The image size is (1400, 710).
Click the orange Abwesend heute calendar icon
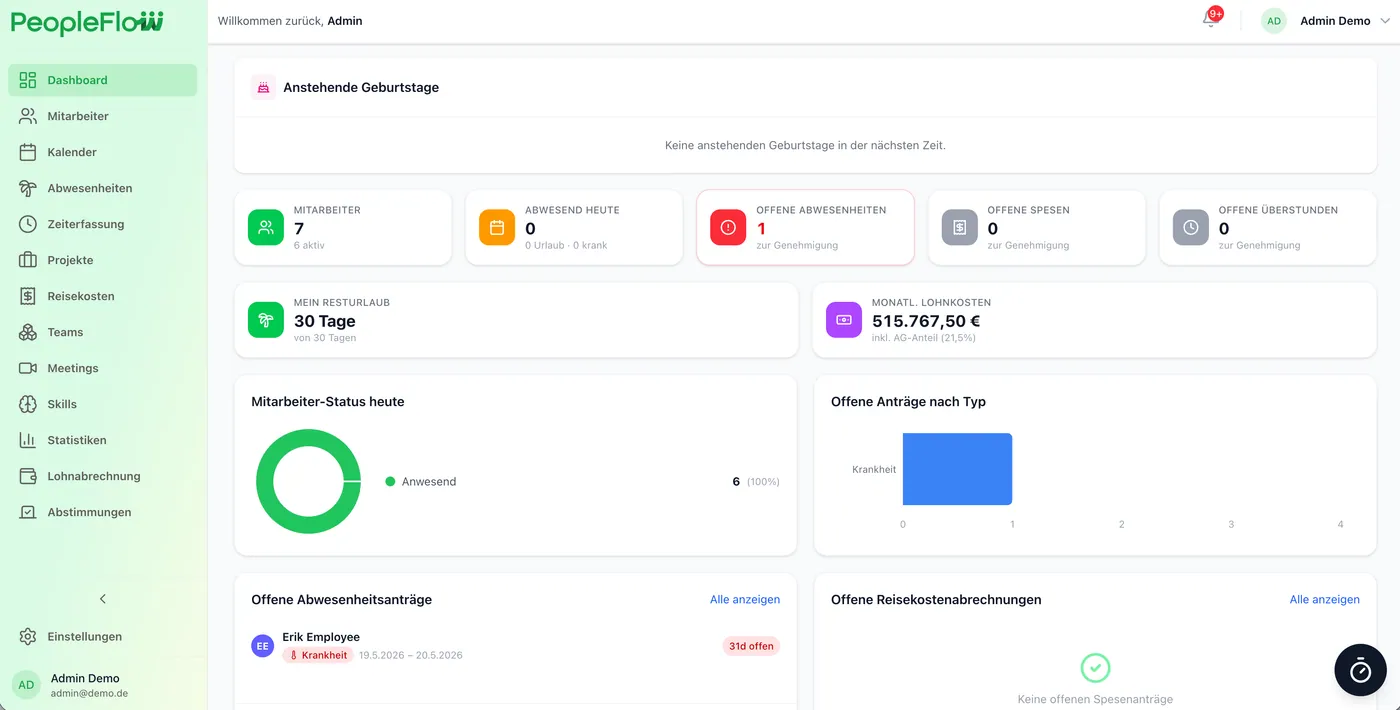497,228
